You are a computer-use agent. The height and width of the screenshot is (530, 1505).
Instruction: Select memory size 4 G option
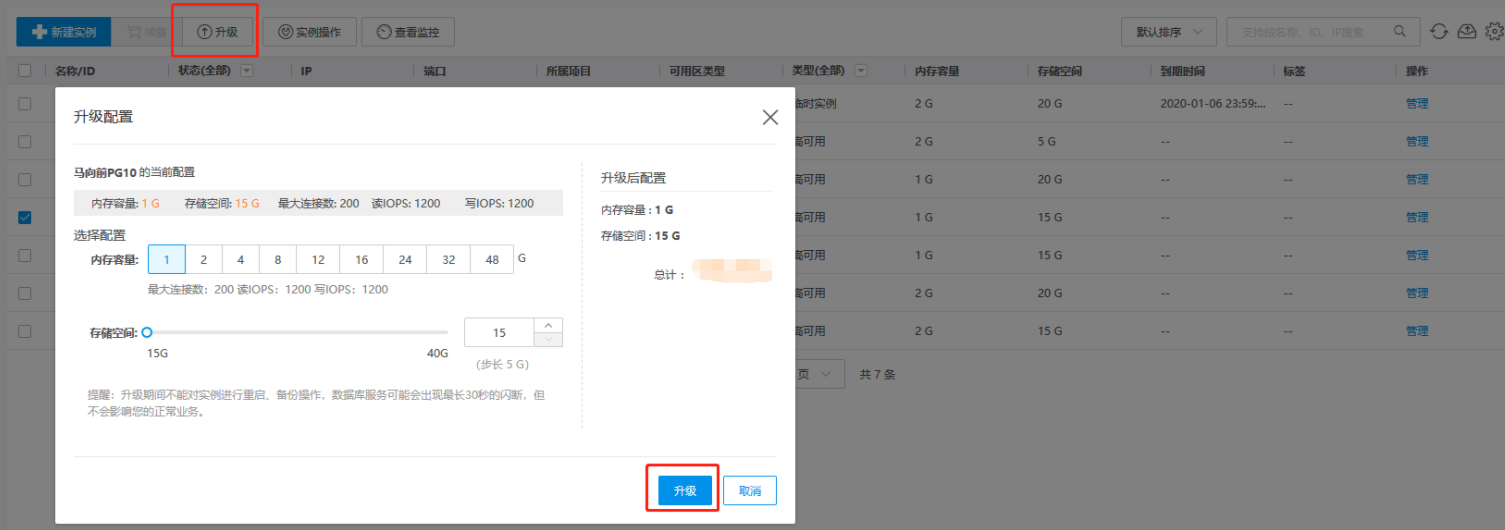(x=241, y=259)
